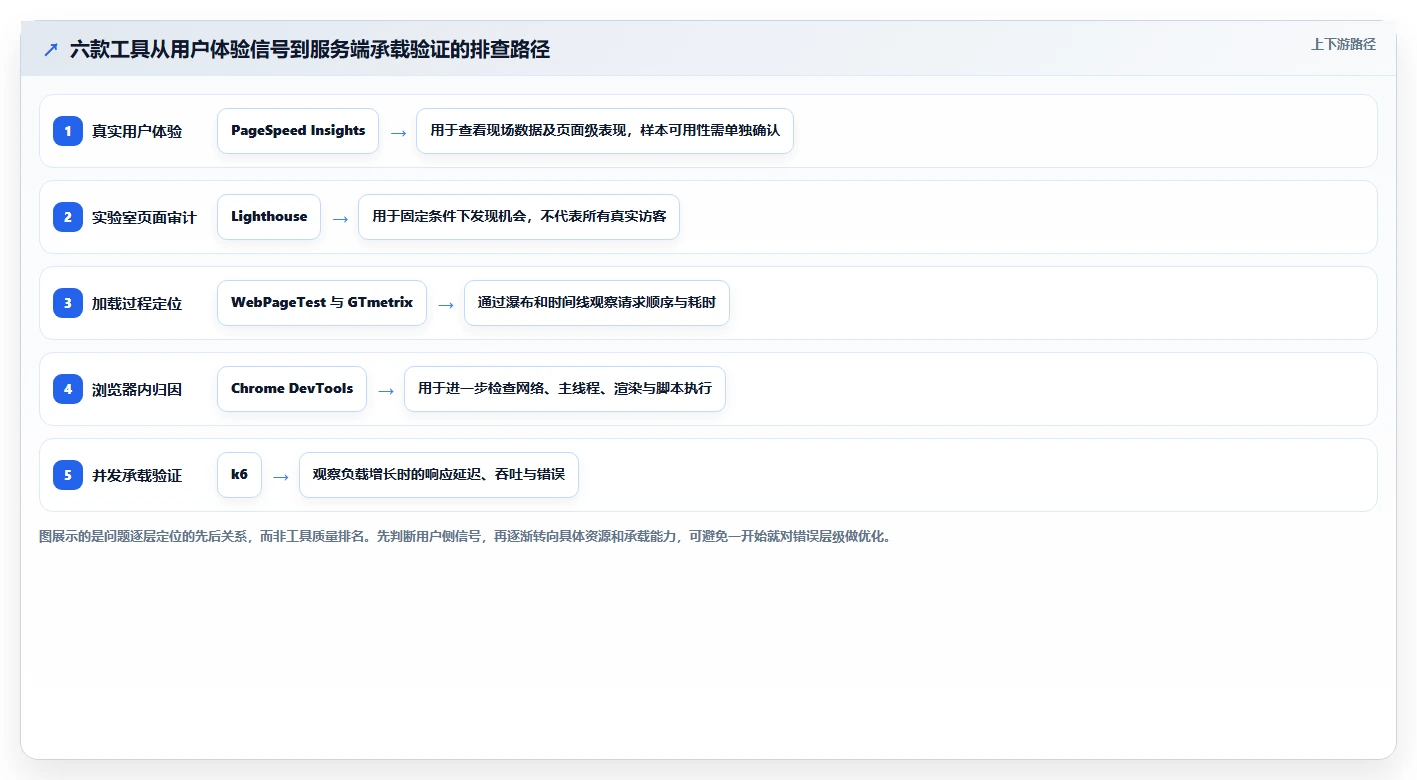Image resolution: width=1417 pixels, height=780 pixels.
Task: Click the arrow after k6
Action: click(281, 476)
